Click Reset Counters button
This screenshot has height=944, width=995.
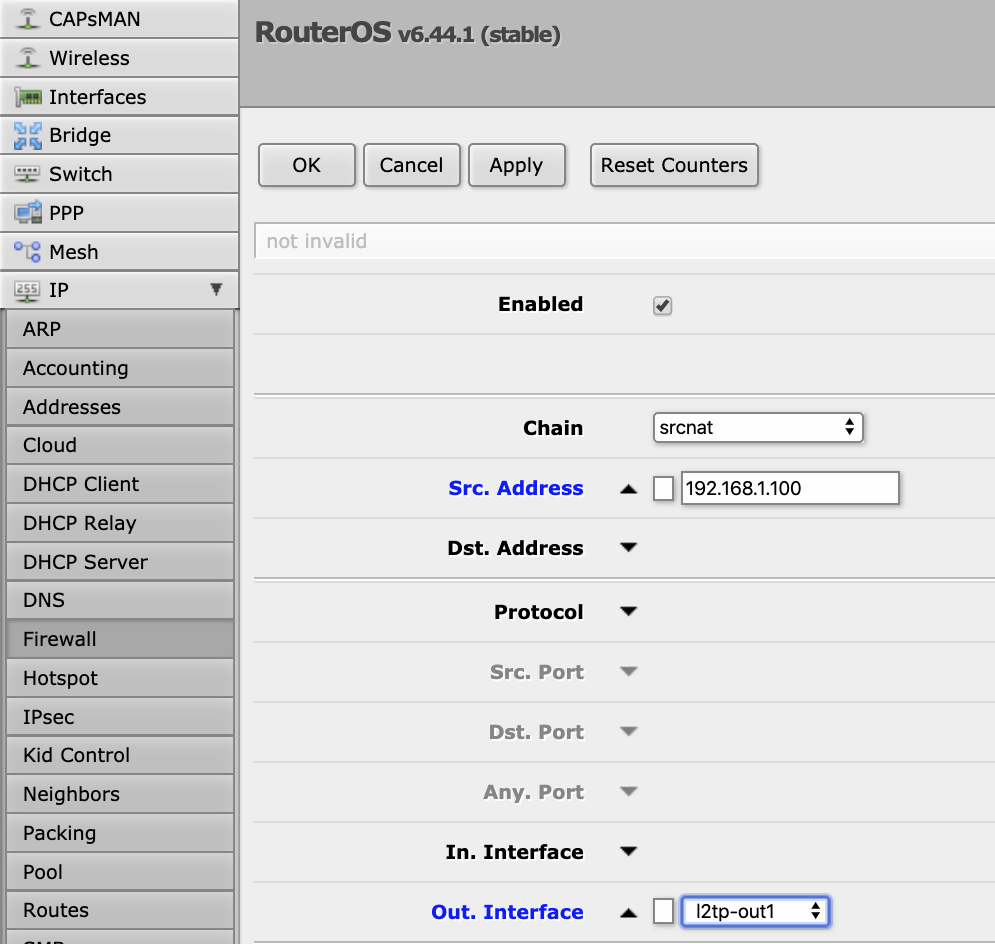[674, 165]
